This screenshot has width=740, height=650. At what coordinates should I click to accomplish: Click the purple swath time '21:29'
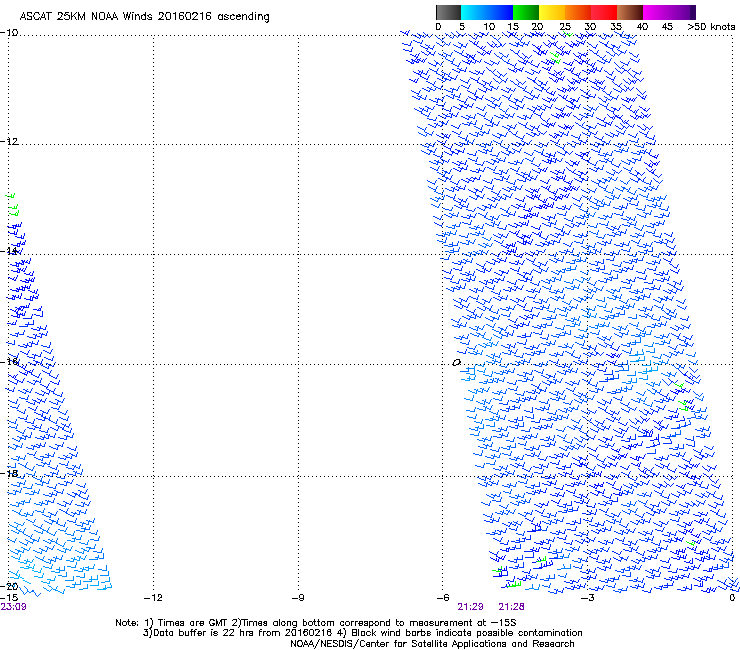pos(471,607)
